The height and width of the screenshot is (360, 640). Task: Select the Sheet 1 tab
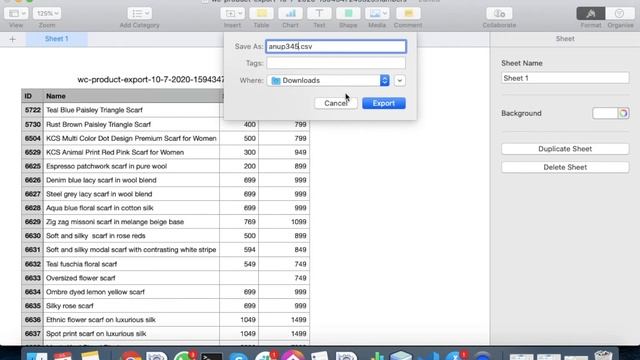point(57,39)
